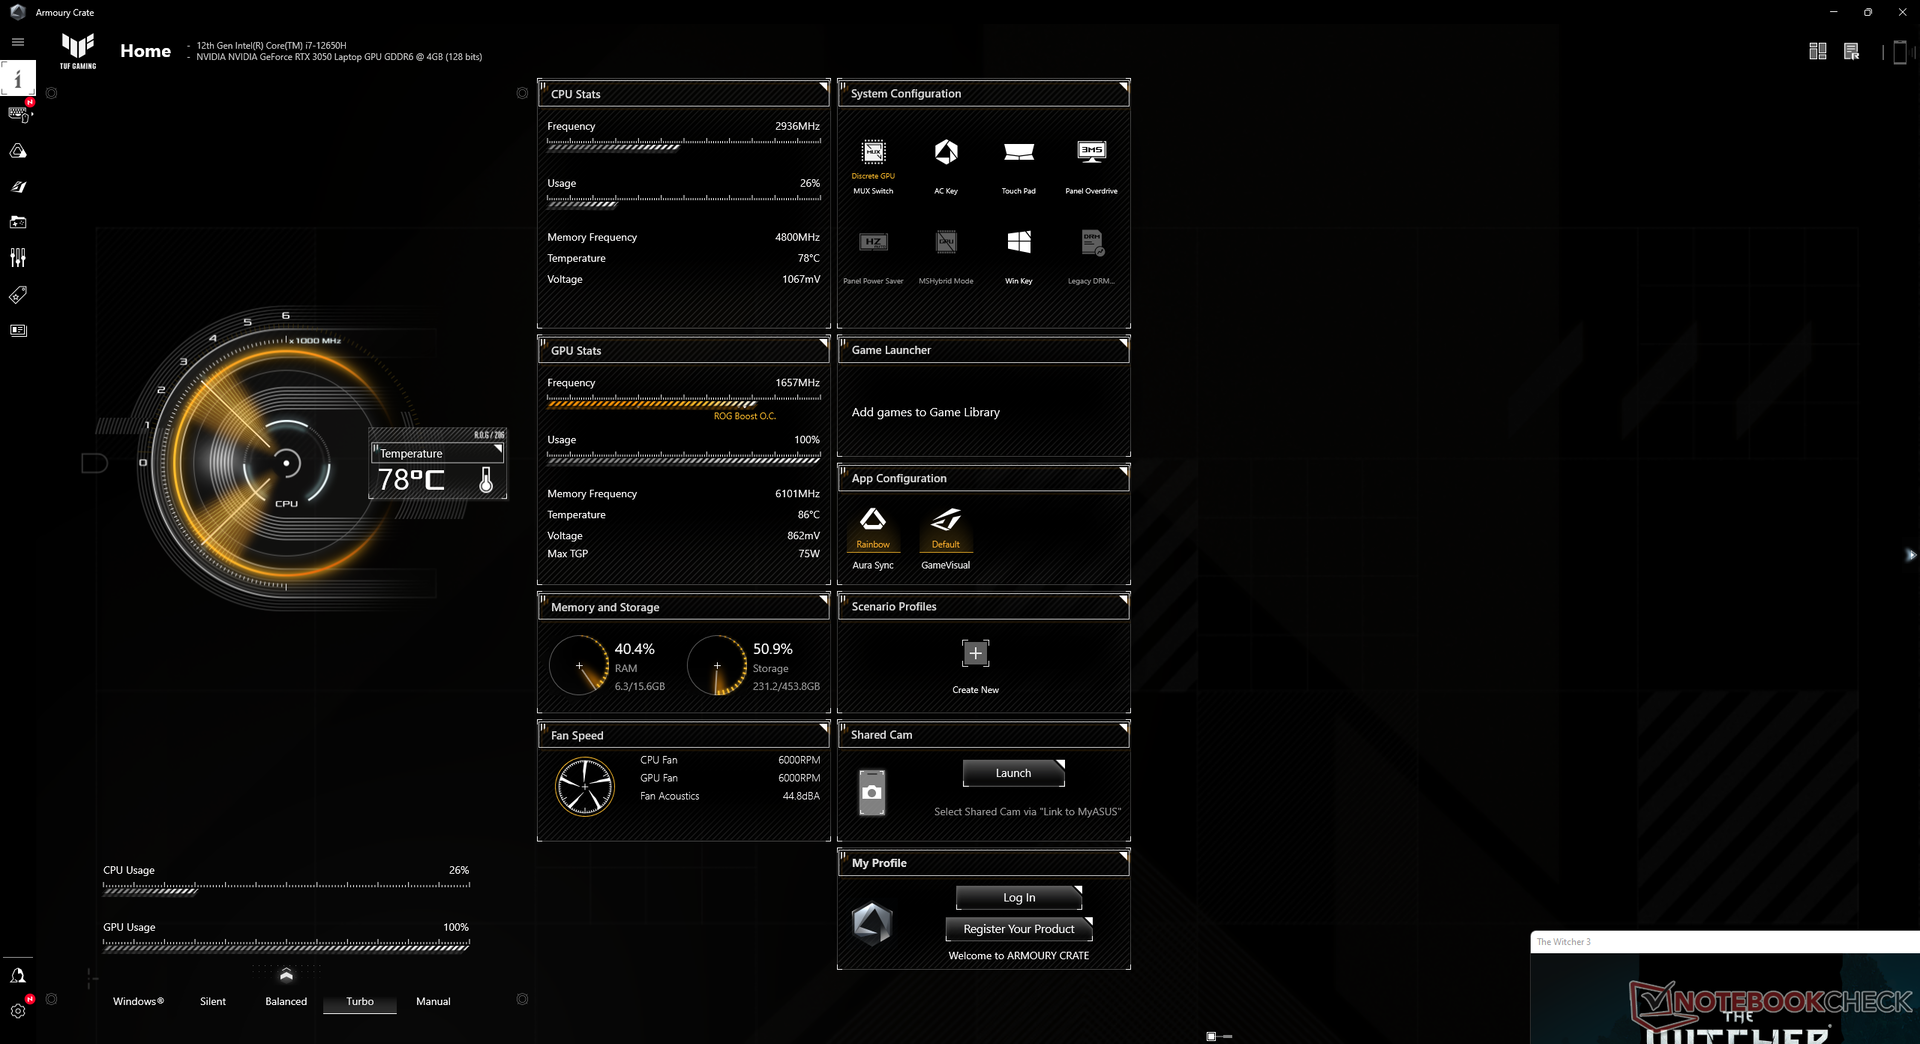1920x1044 pixels.
Task: Select the Home info icon in the sidebar
Action: [x=18, y=78]
